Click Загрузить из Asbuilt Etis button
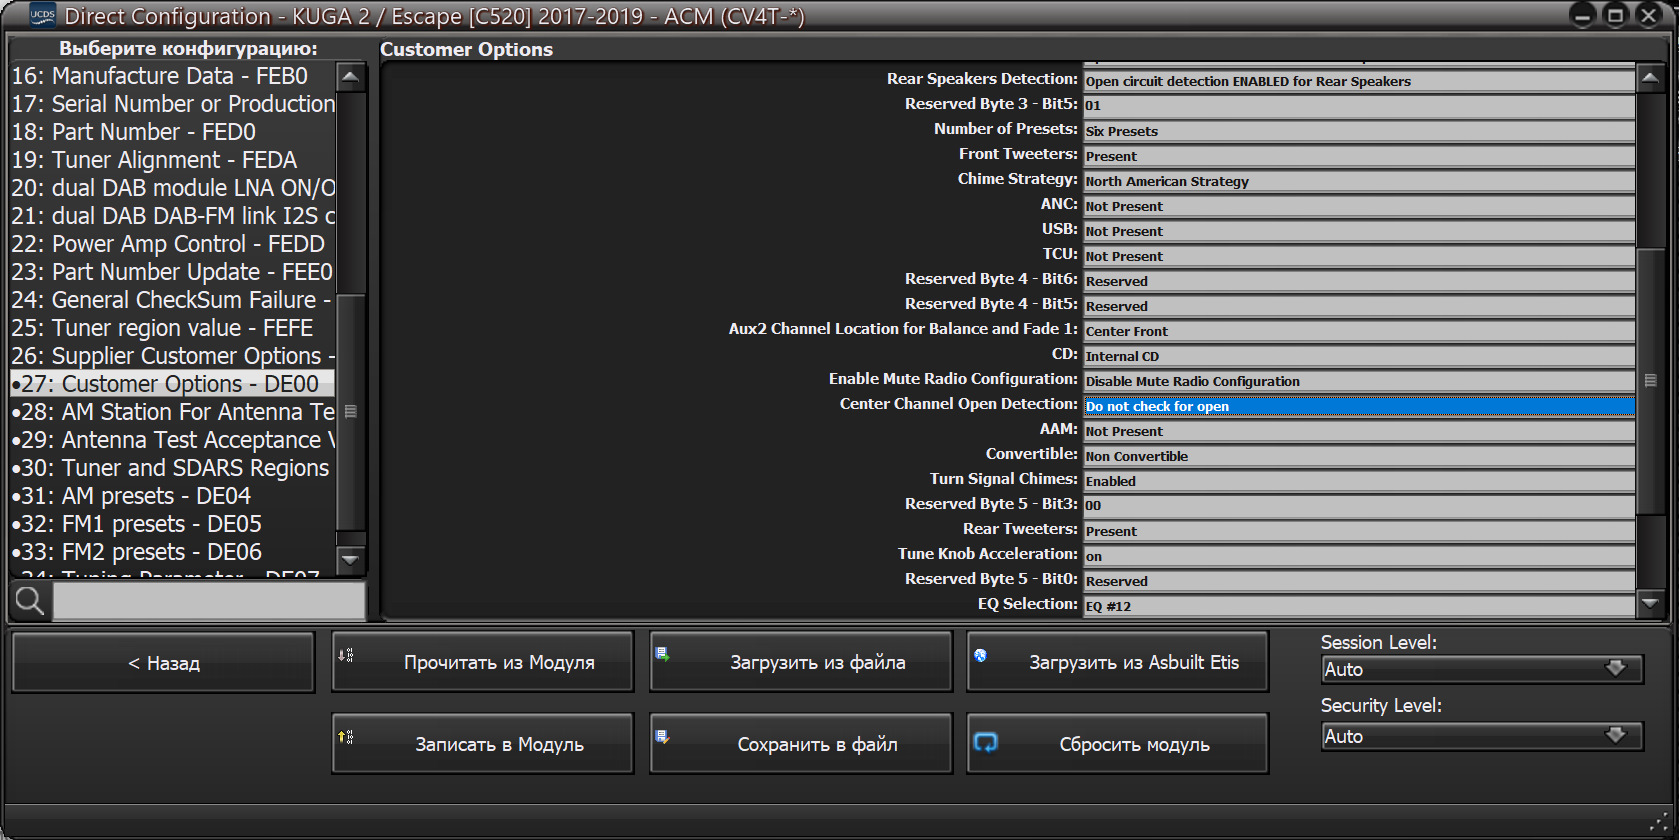The height and width of the screenshot is (840, 1679). pos(1117,662)
